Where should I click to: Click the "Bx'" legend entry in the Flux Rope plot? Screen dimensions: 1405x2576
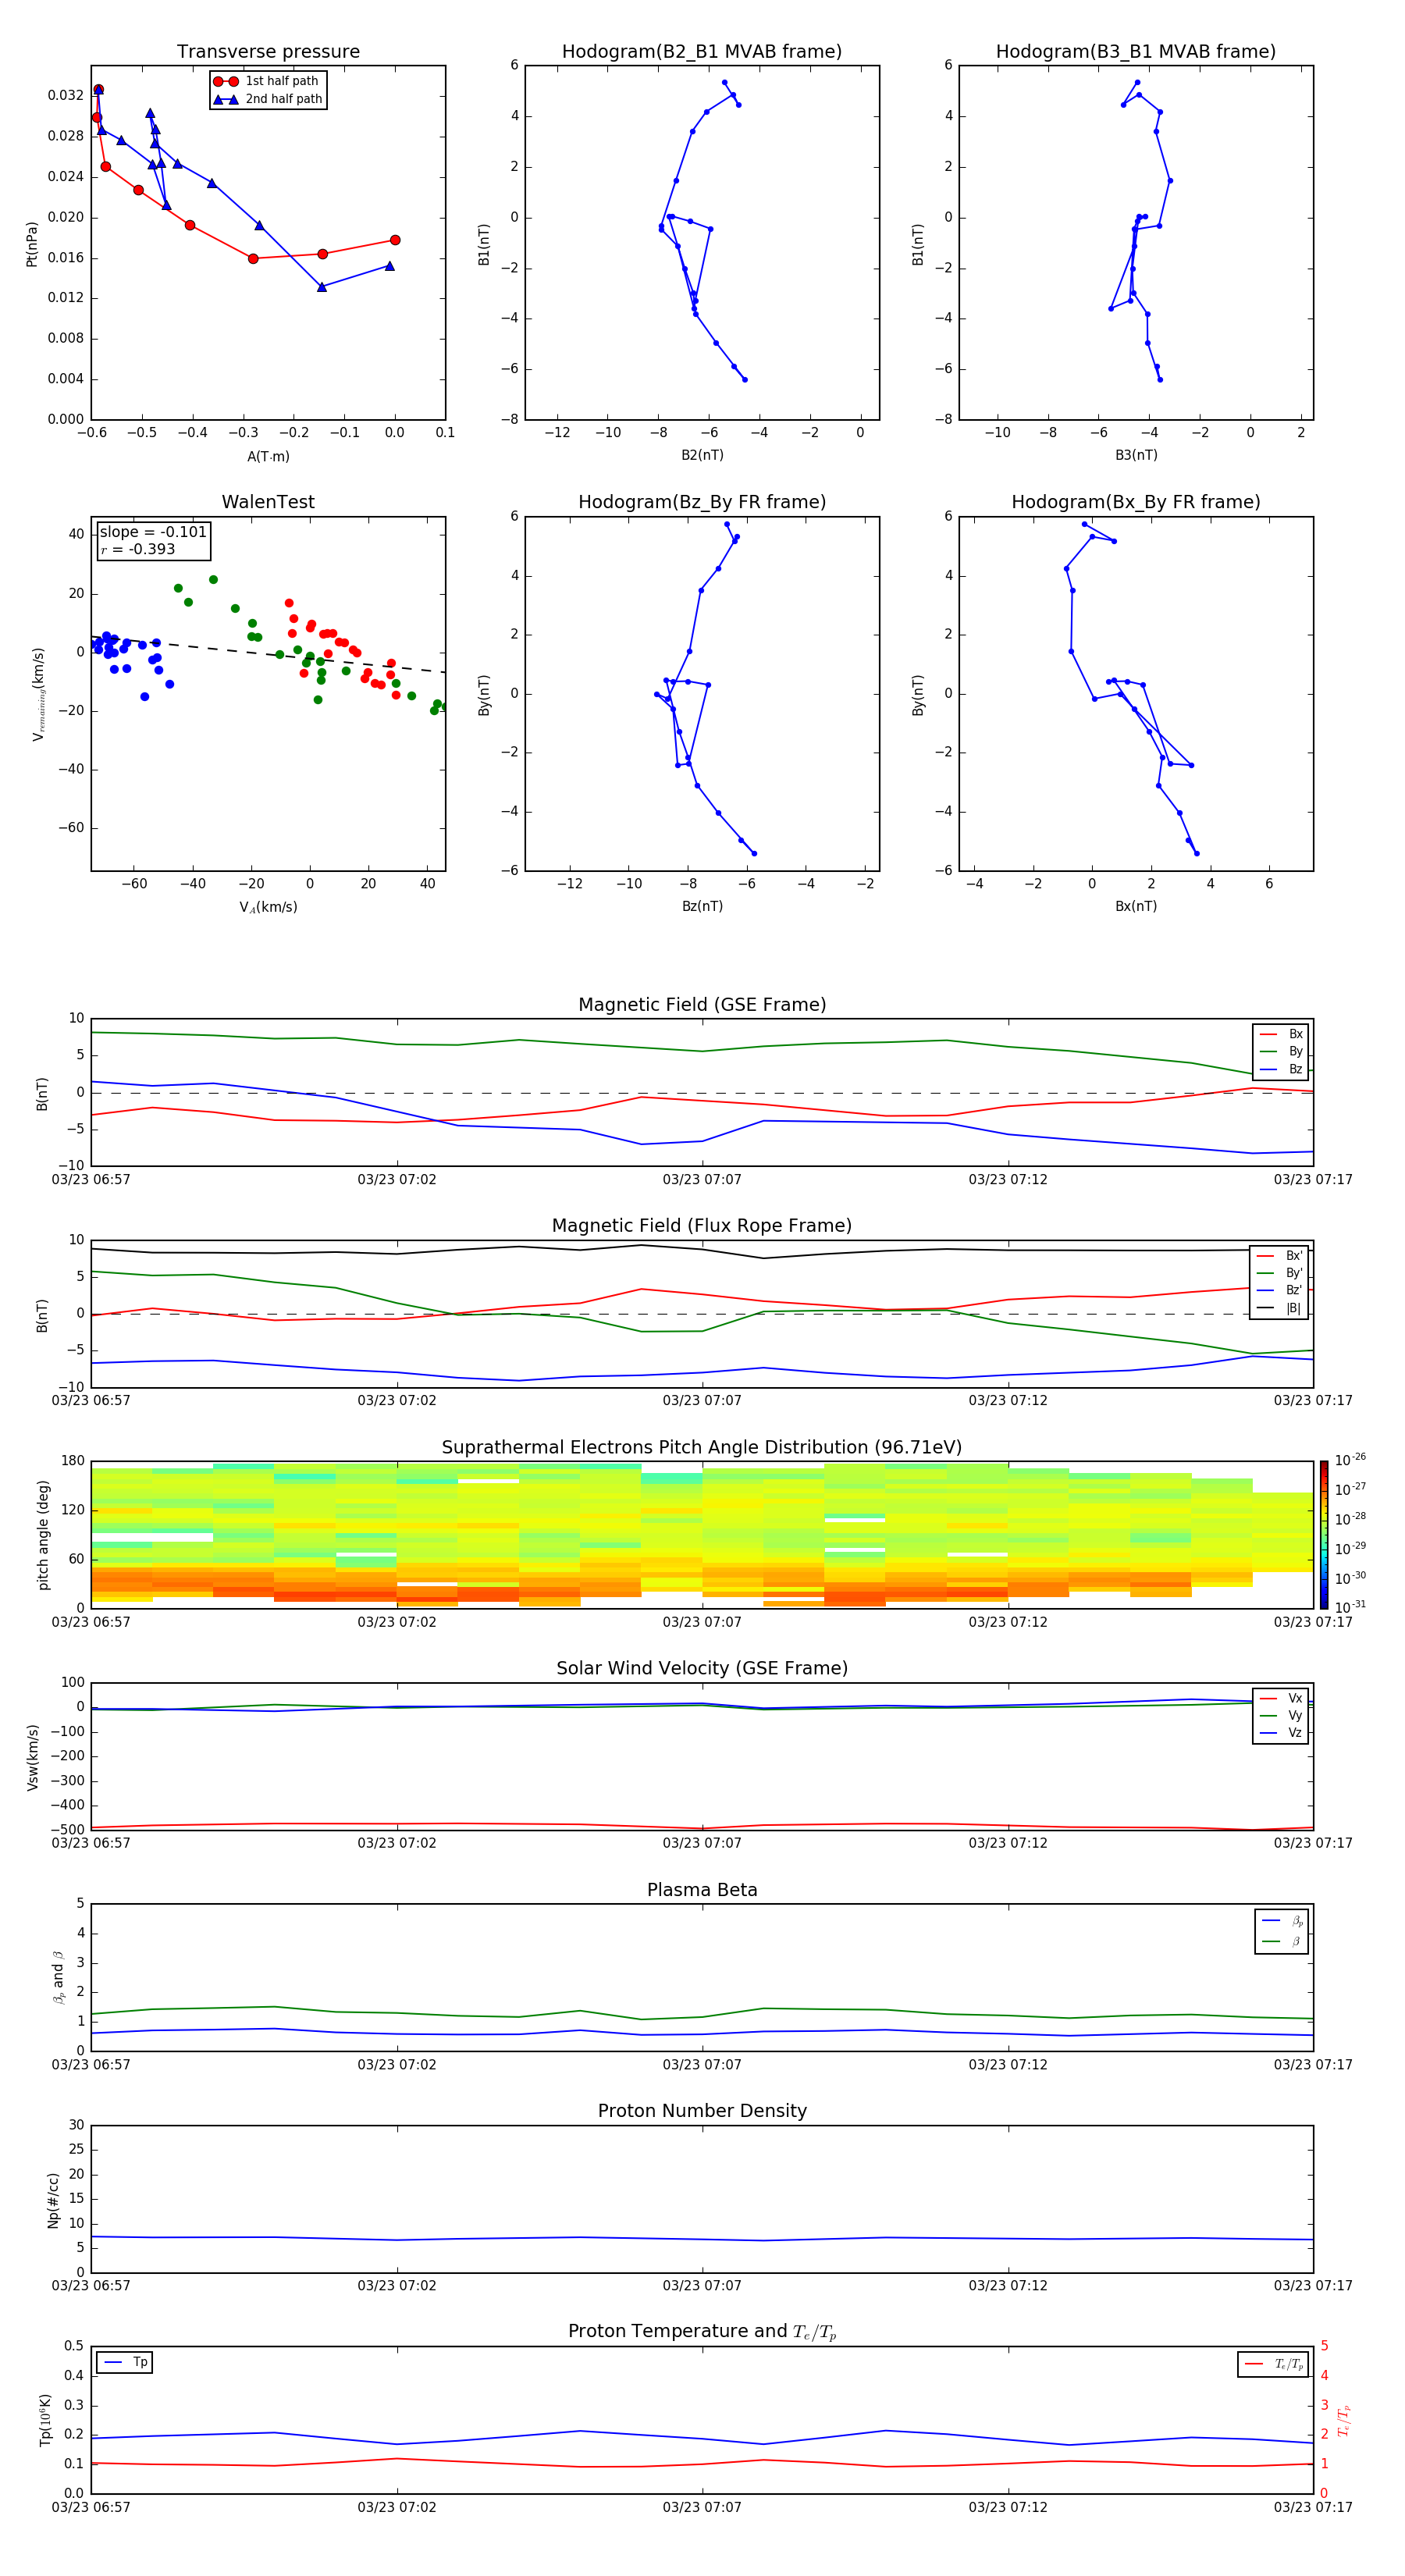pyautogui.click(x=1279, y=1256)
